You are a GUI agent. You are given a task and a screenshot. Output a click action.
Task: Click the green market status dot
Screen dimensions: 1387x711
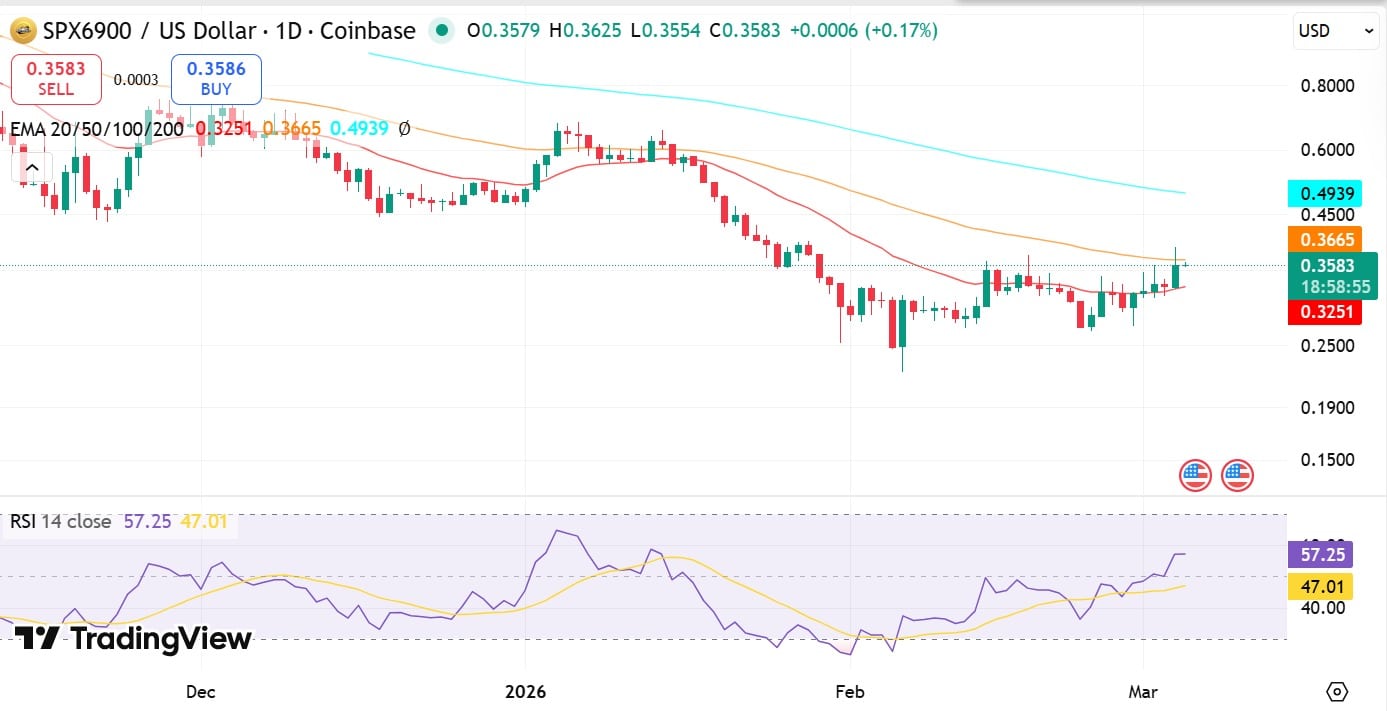point(442,31)
